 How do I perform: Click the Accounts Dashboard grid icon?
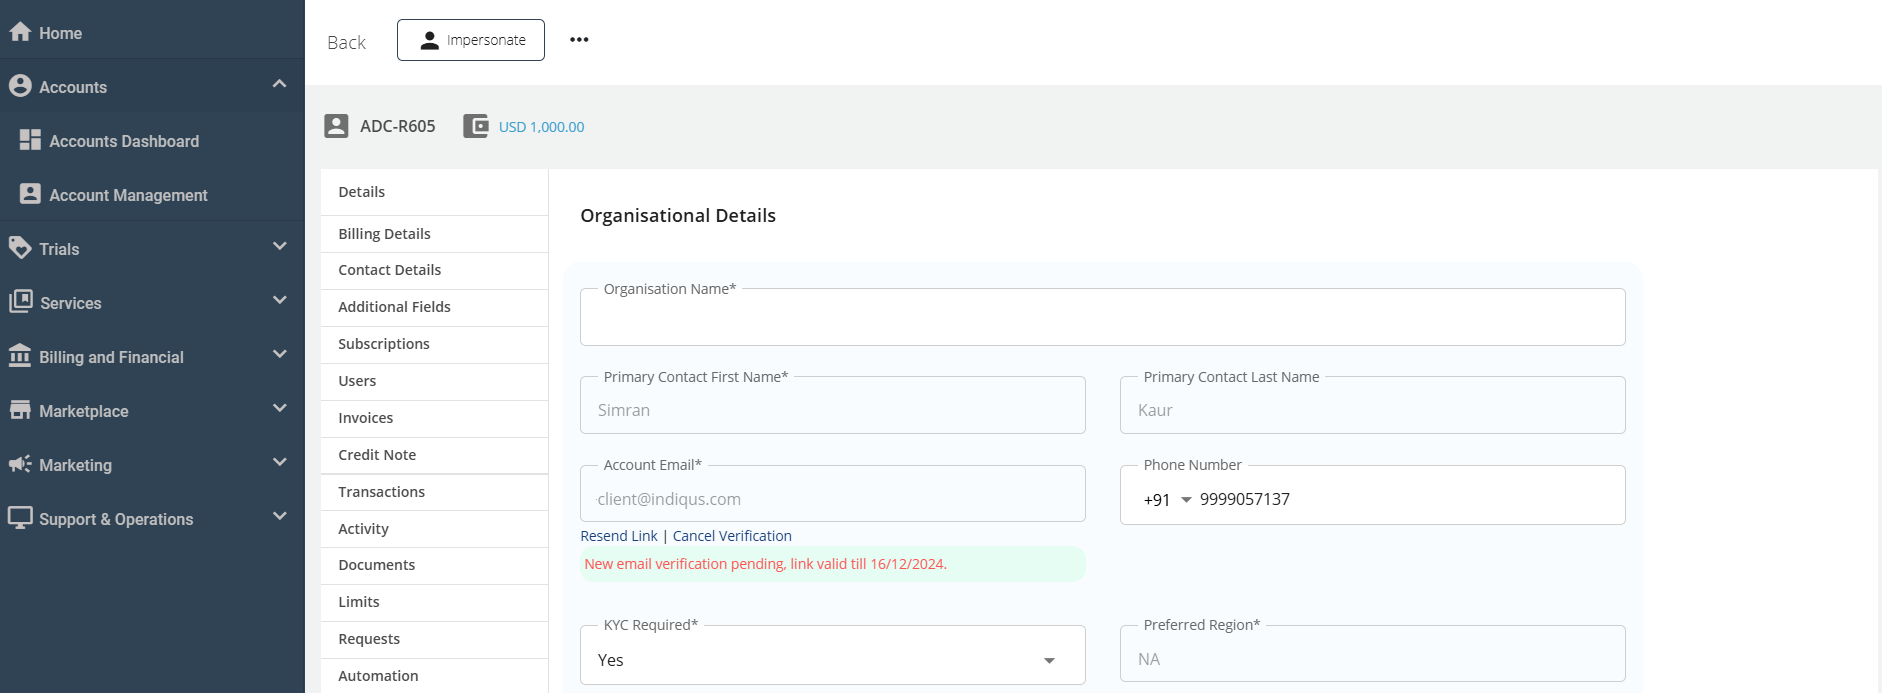coord(30,140)
